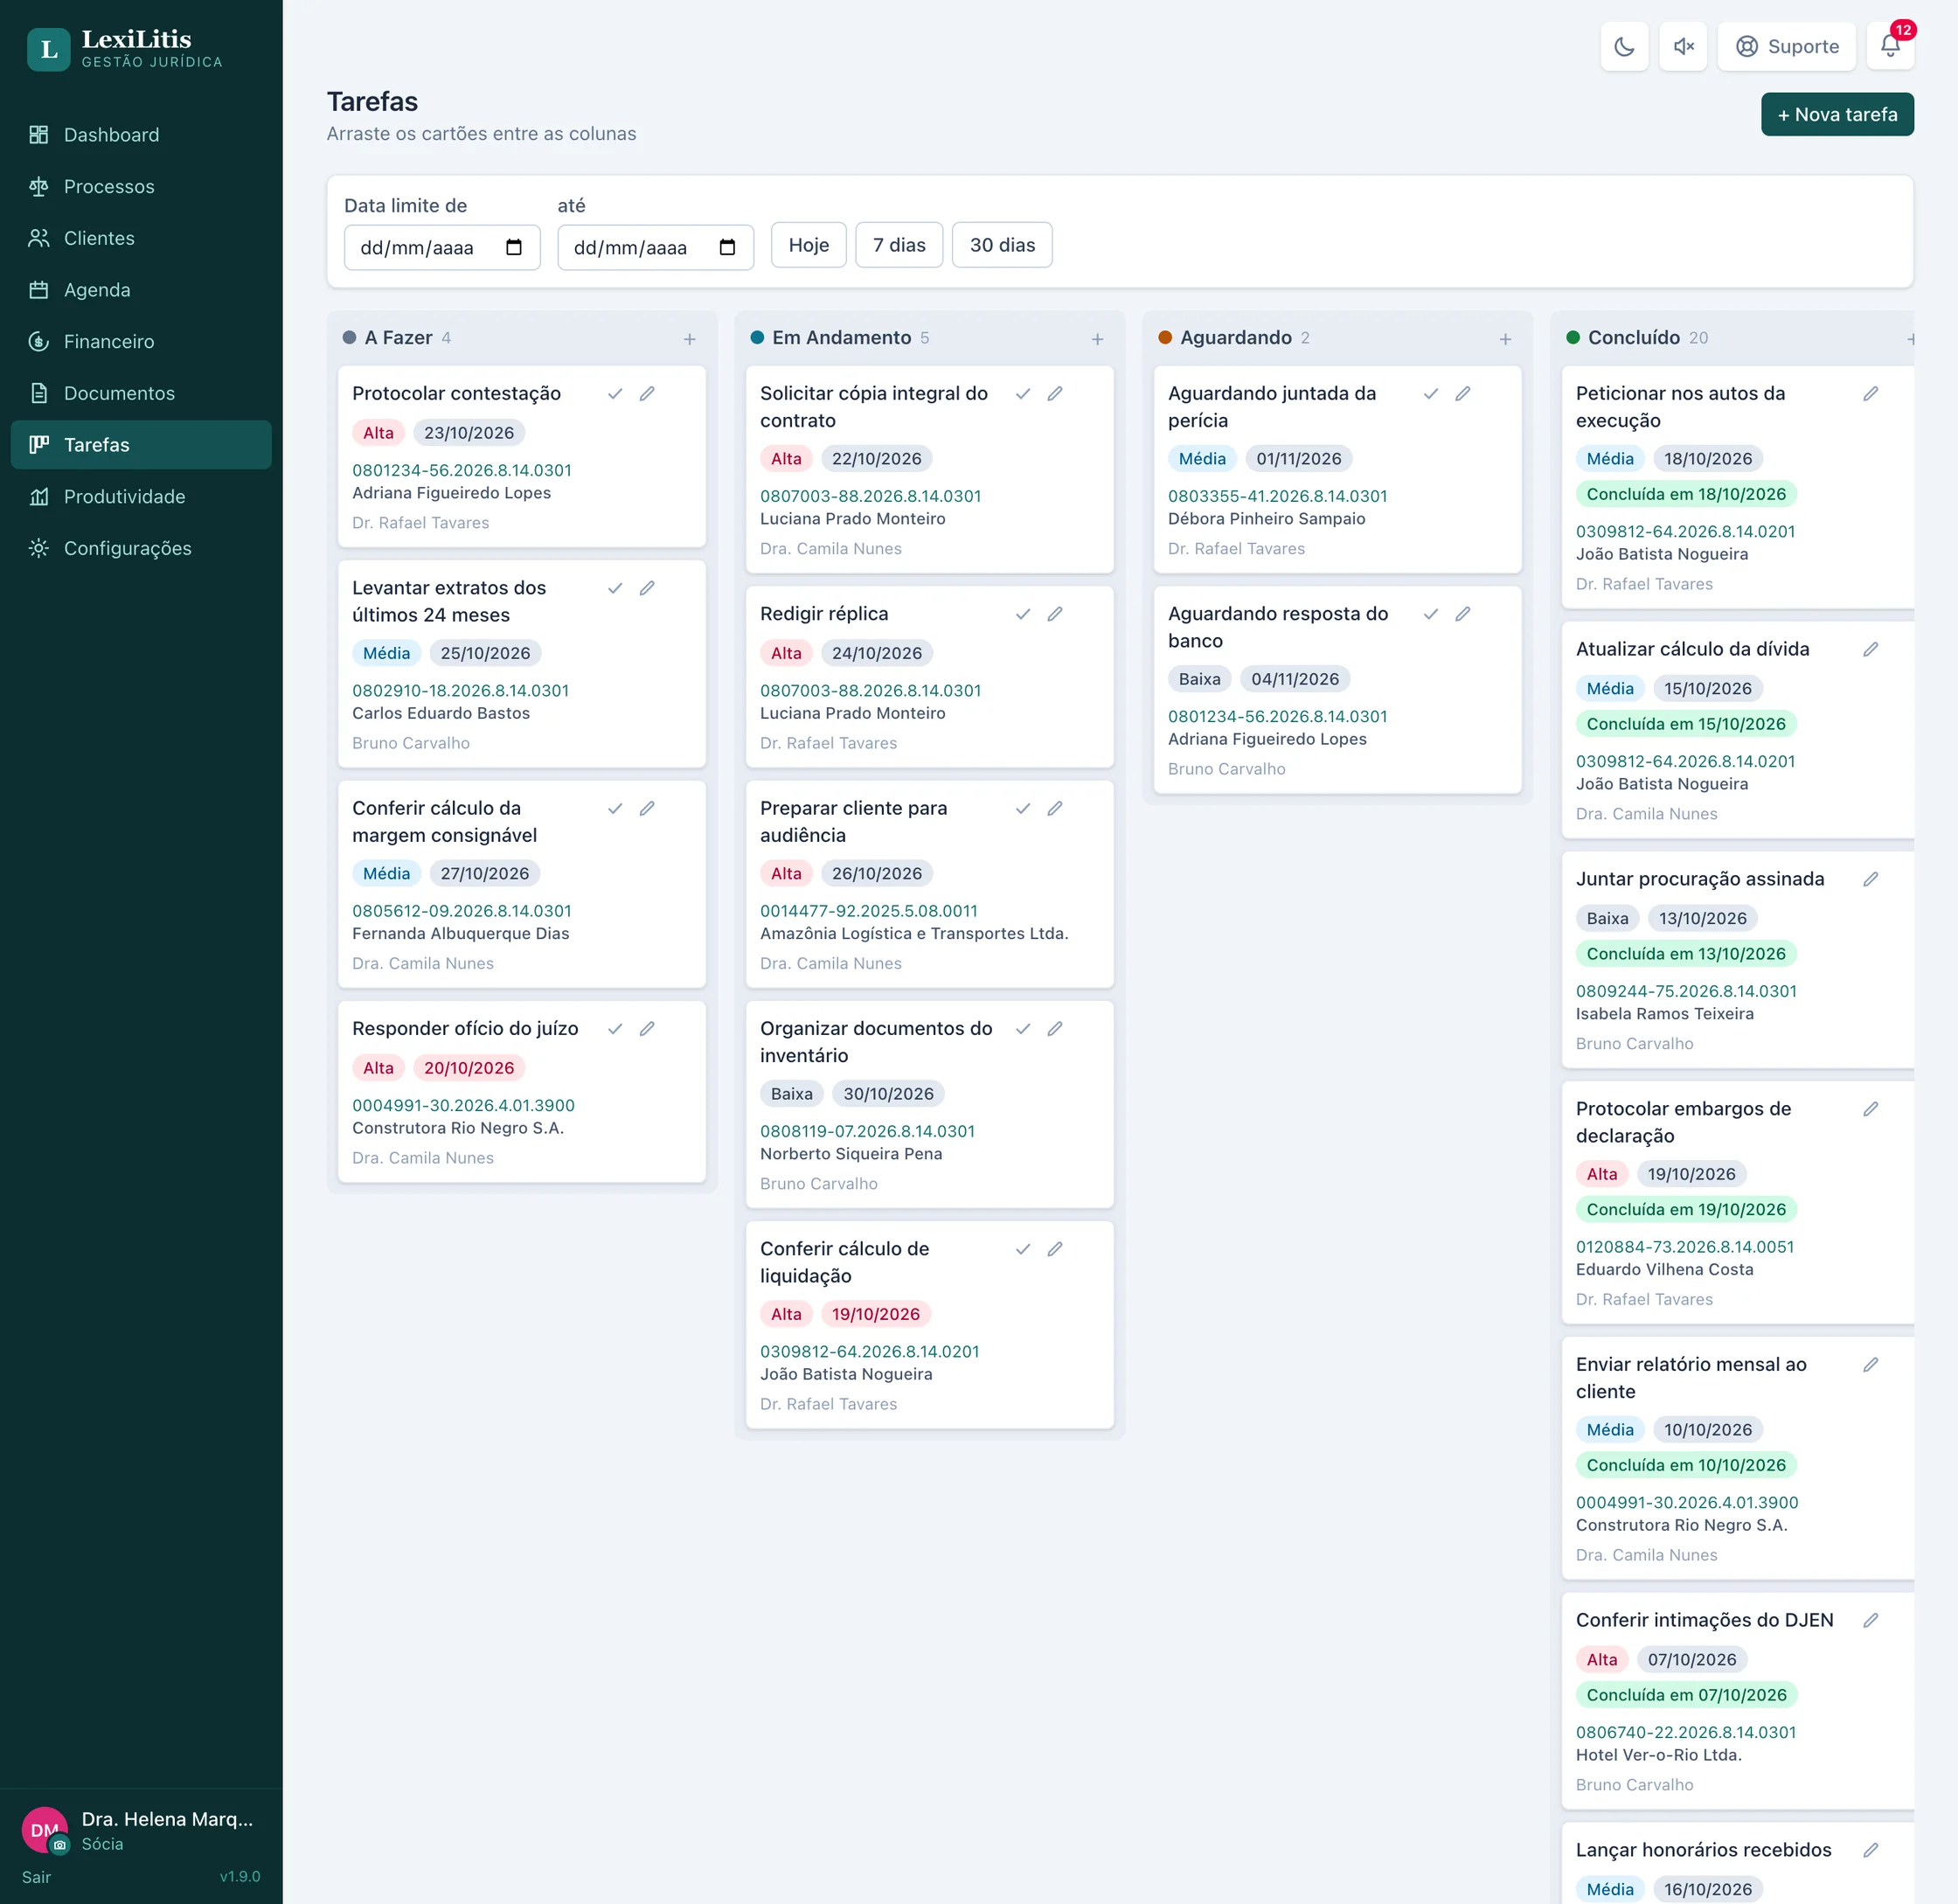Add a card to Em Andamento column
Screen dimensions: 1958x1904
(1097, 339)
